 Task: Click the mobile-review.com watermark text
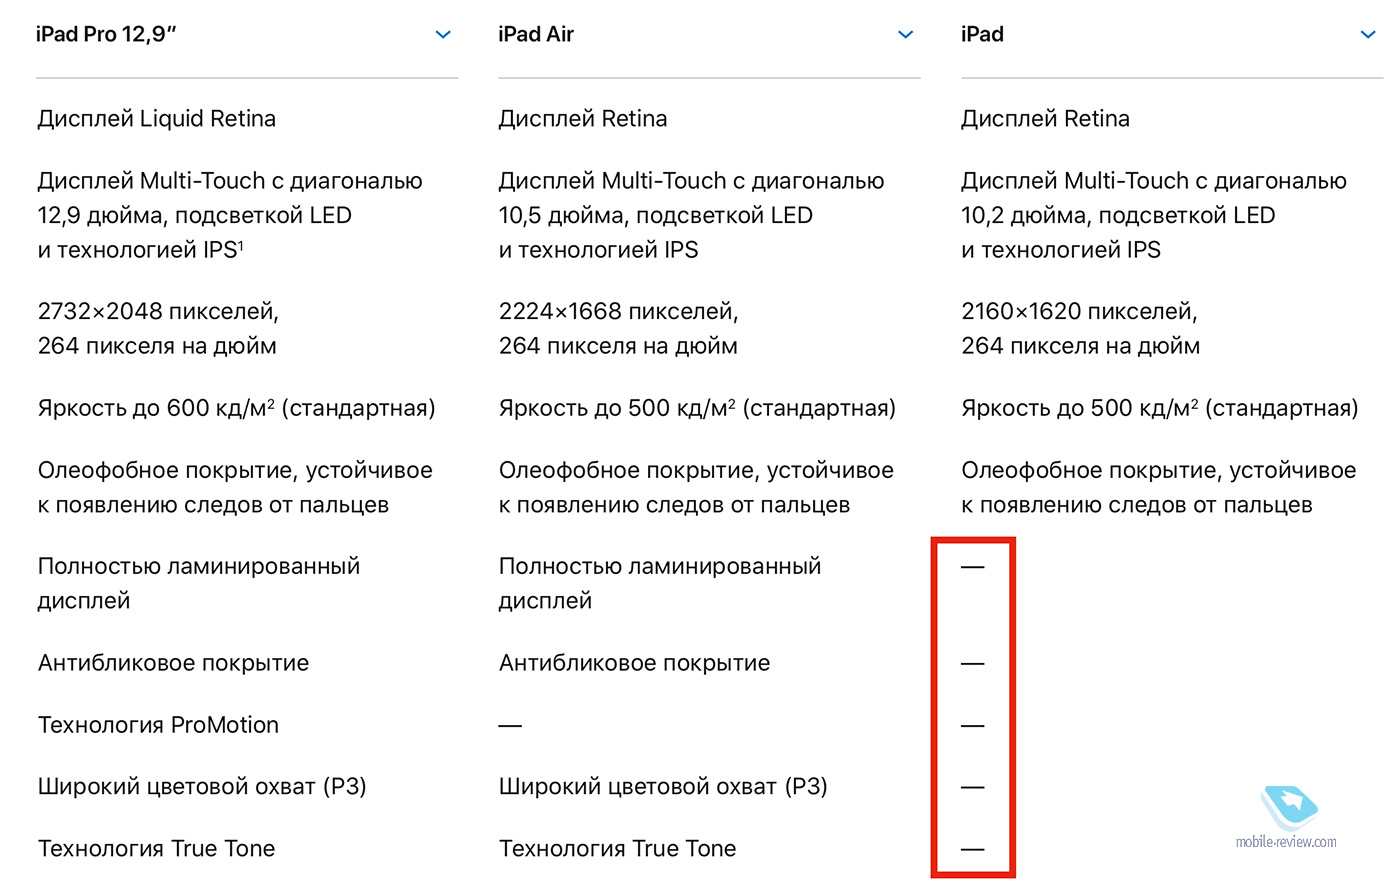point(1286,842)
